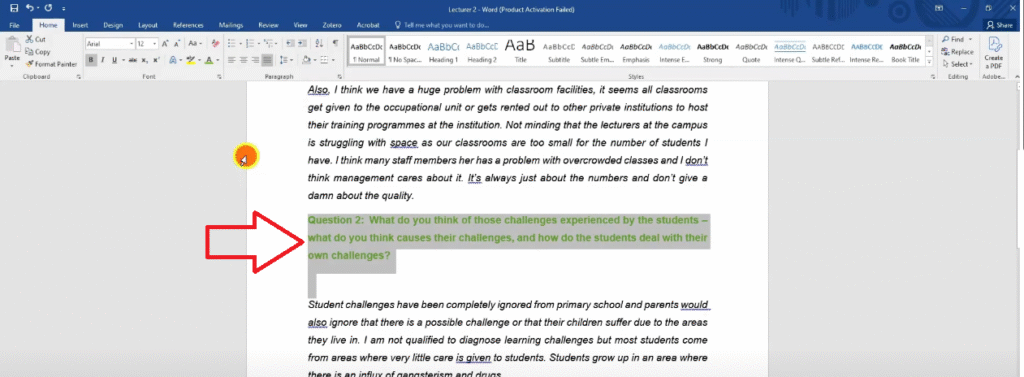Open the Font dialog launcher

click(219, 77)
